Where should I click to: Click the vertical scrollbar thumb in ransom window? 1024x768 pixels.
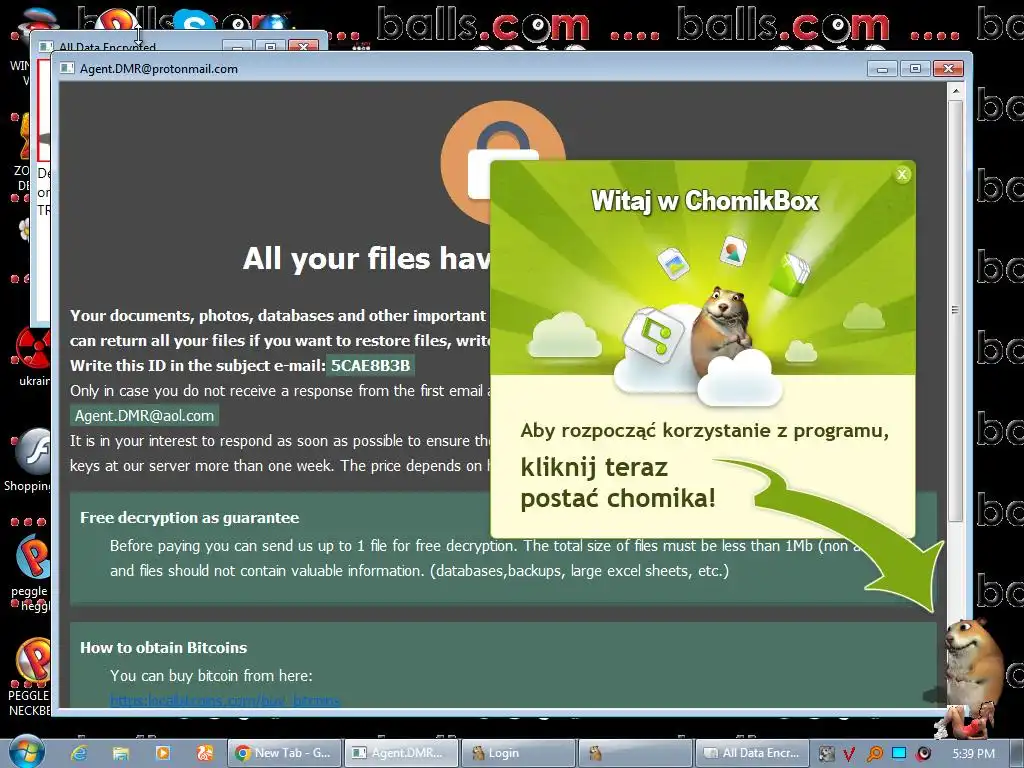(x=955, y=310)
